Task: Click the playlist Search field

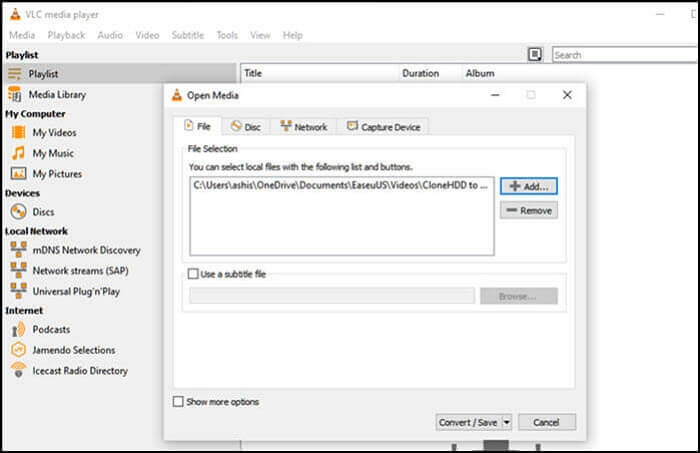Action: point(625,55)
